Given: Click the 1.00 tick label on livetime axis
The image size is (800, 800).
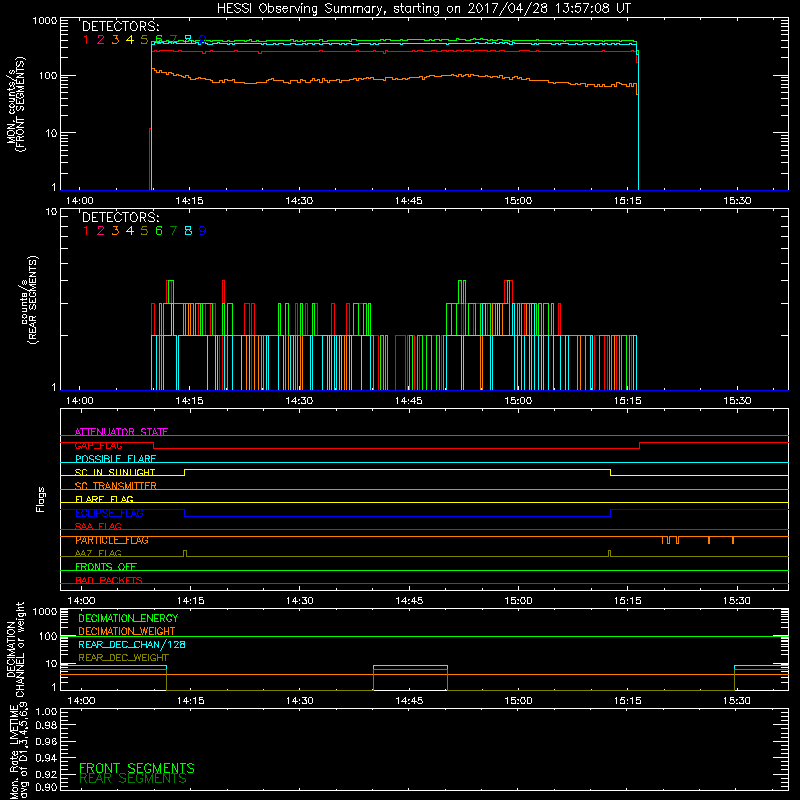Looking at the screenshot, I should (x=46, y=712).
